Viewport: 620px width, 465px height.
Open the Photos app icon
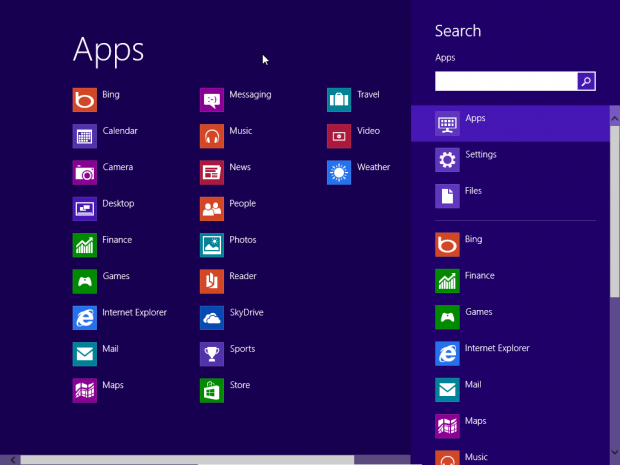[x=212, y=245]
